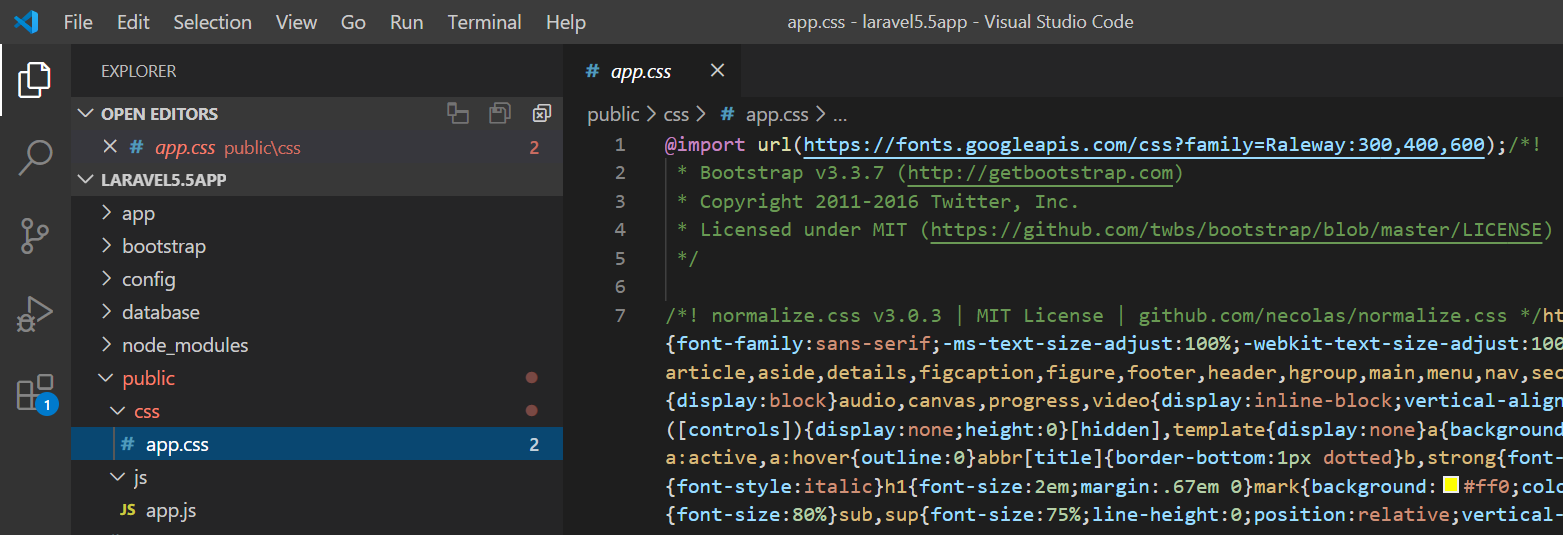Screen dimensions: 1563x535
Task: Click the 'app.css' breadcrumb segment
Action: [x=765, y=115]
